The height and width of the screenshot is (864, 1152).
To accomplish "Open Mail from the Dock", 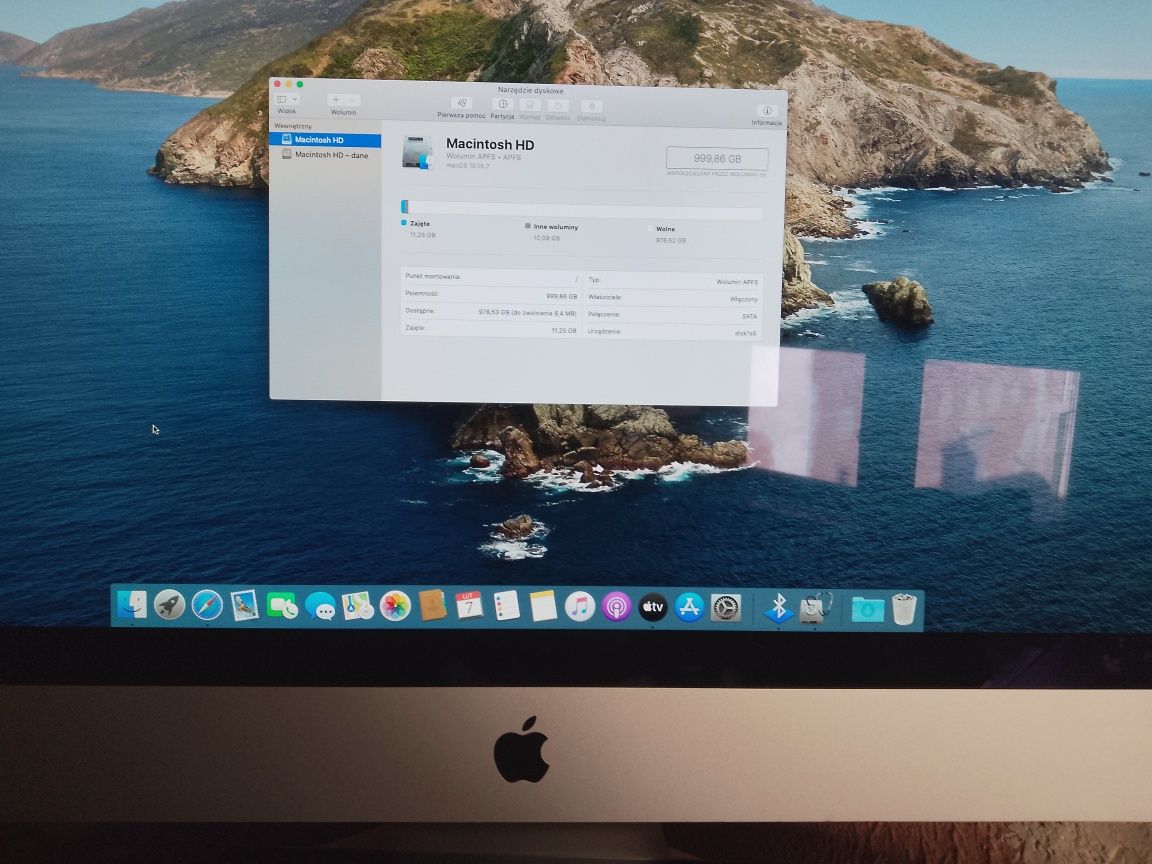I will coord(244,606).
